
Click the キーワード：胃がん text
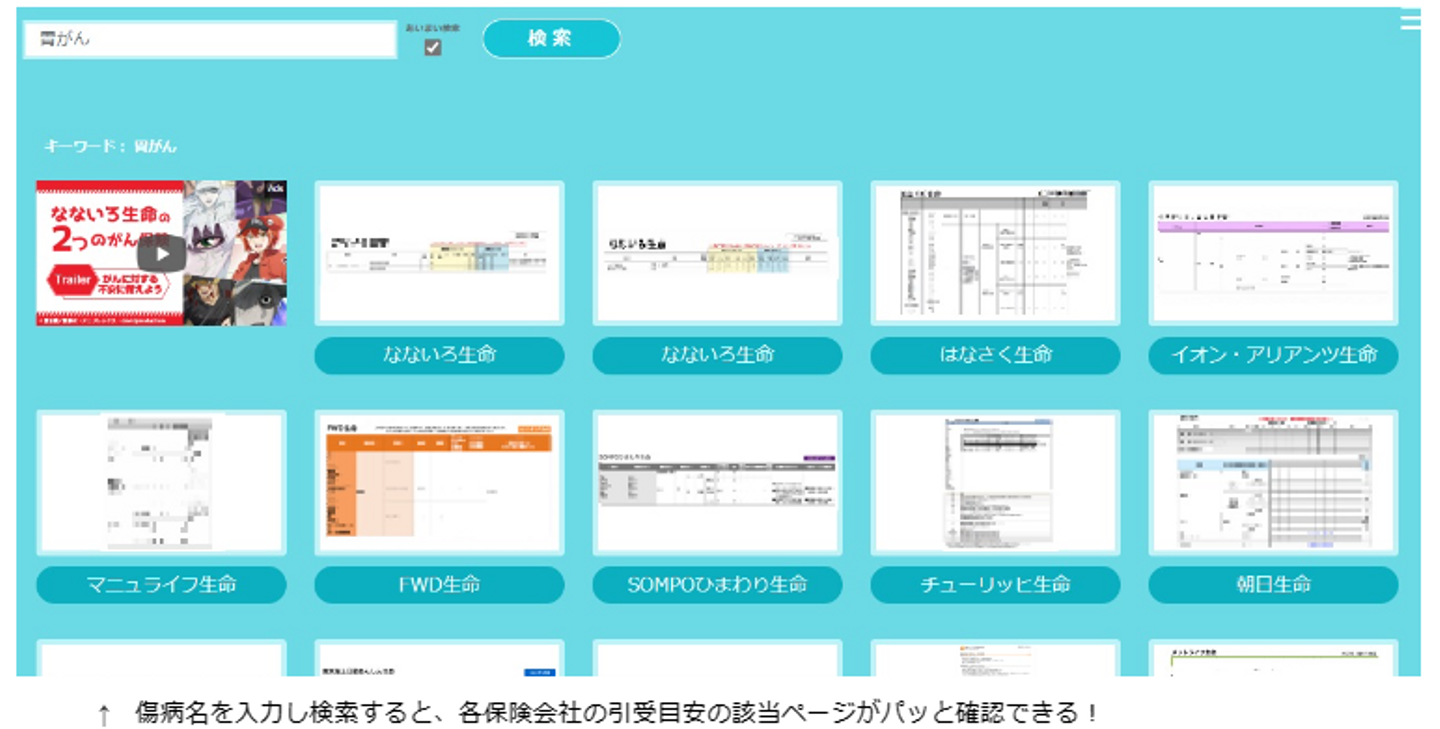pyautogui.click(x=110, y=146)
